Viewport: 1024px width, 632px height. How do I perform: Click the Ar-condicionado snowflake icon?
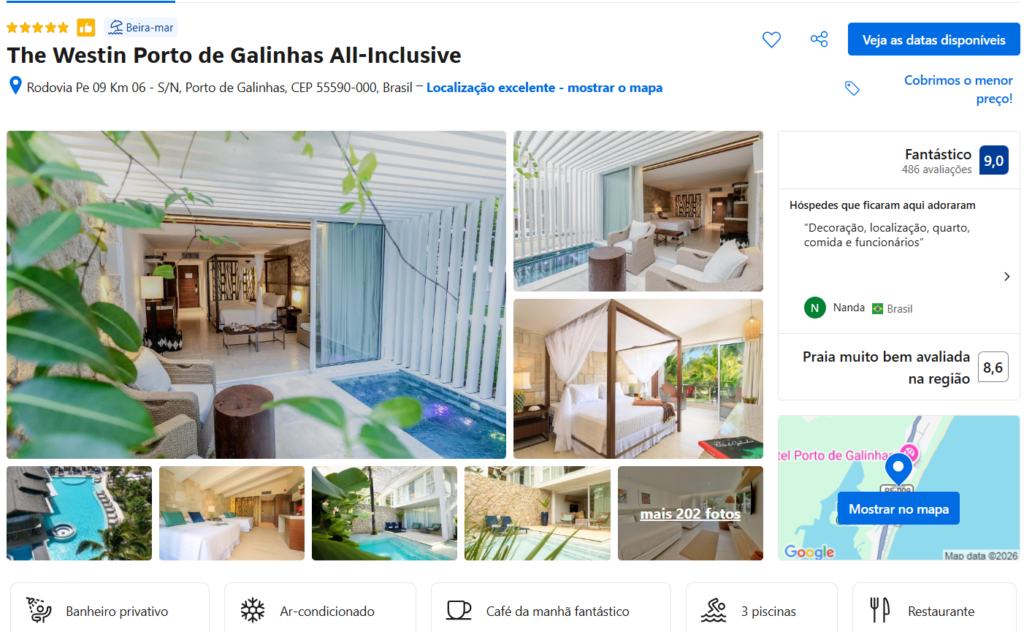252,610
